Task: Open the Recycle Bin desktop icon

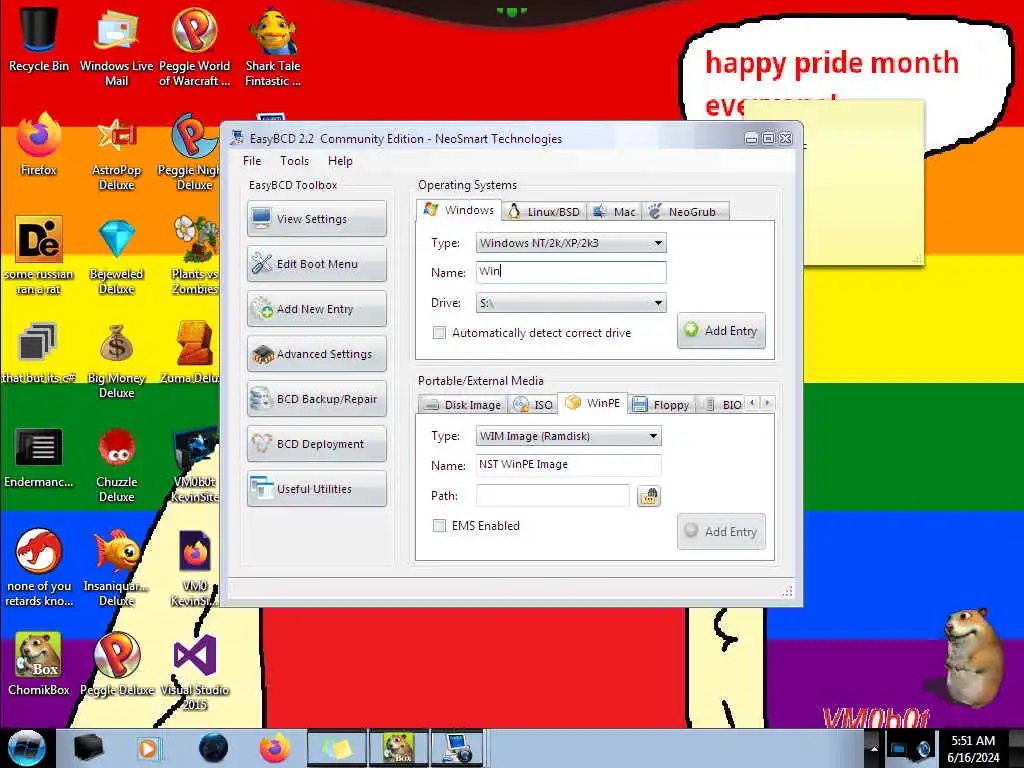Action: point(39,39)
